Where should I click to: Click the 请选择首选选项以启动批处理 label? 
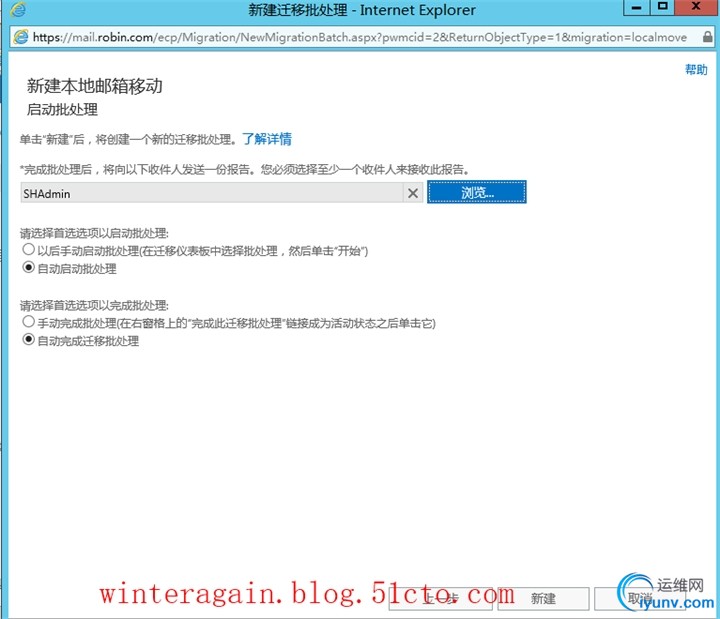[x=94, y=233]
